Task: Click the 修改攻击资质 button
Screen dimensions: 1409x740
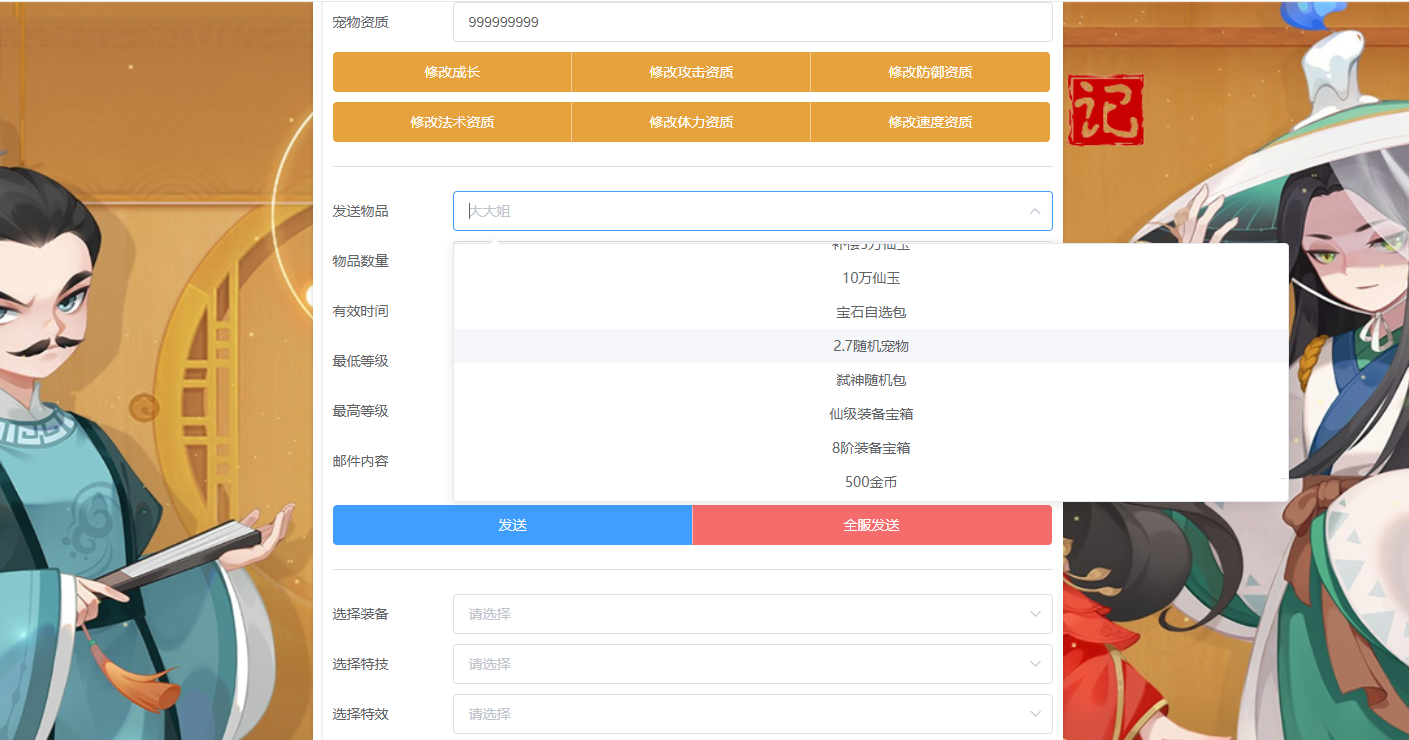Action: (x=691, y=72)
